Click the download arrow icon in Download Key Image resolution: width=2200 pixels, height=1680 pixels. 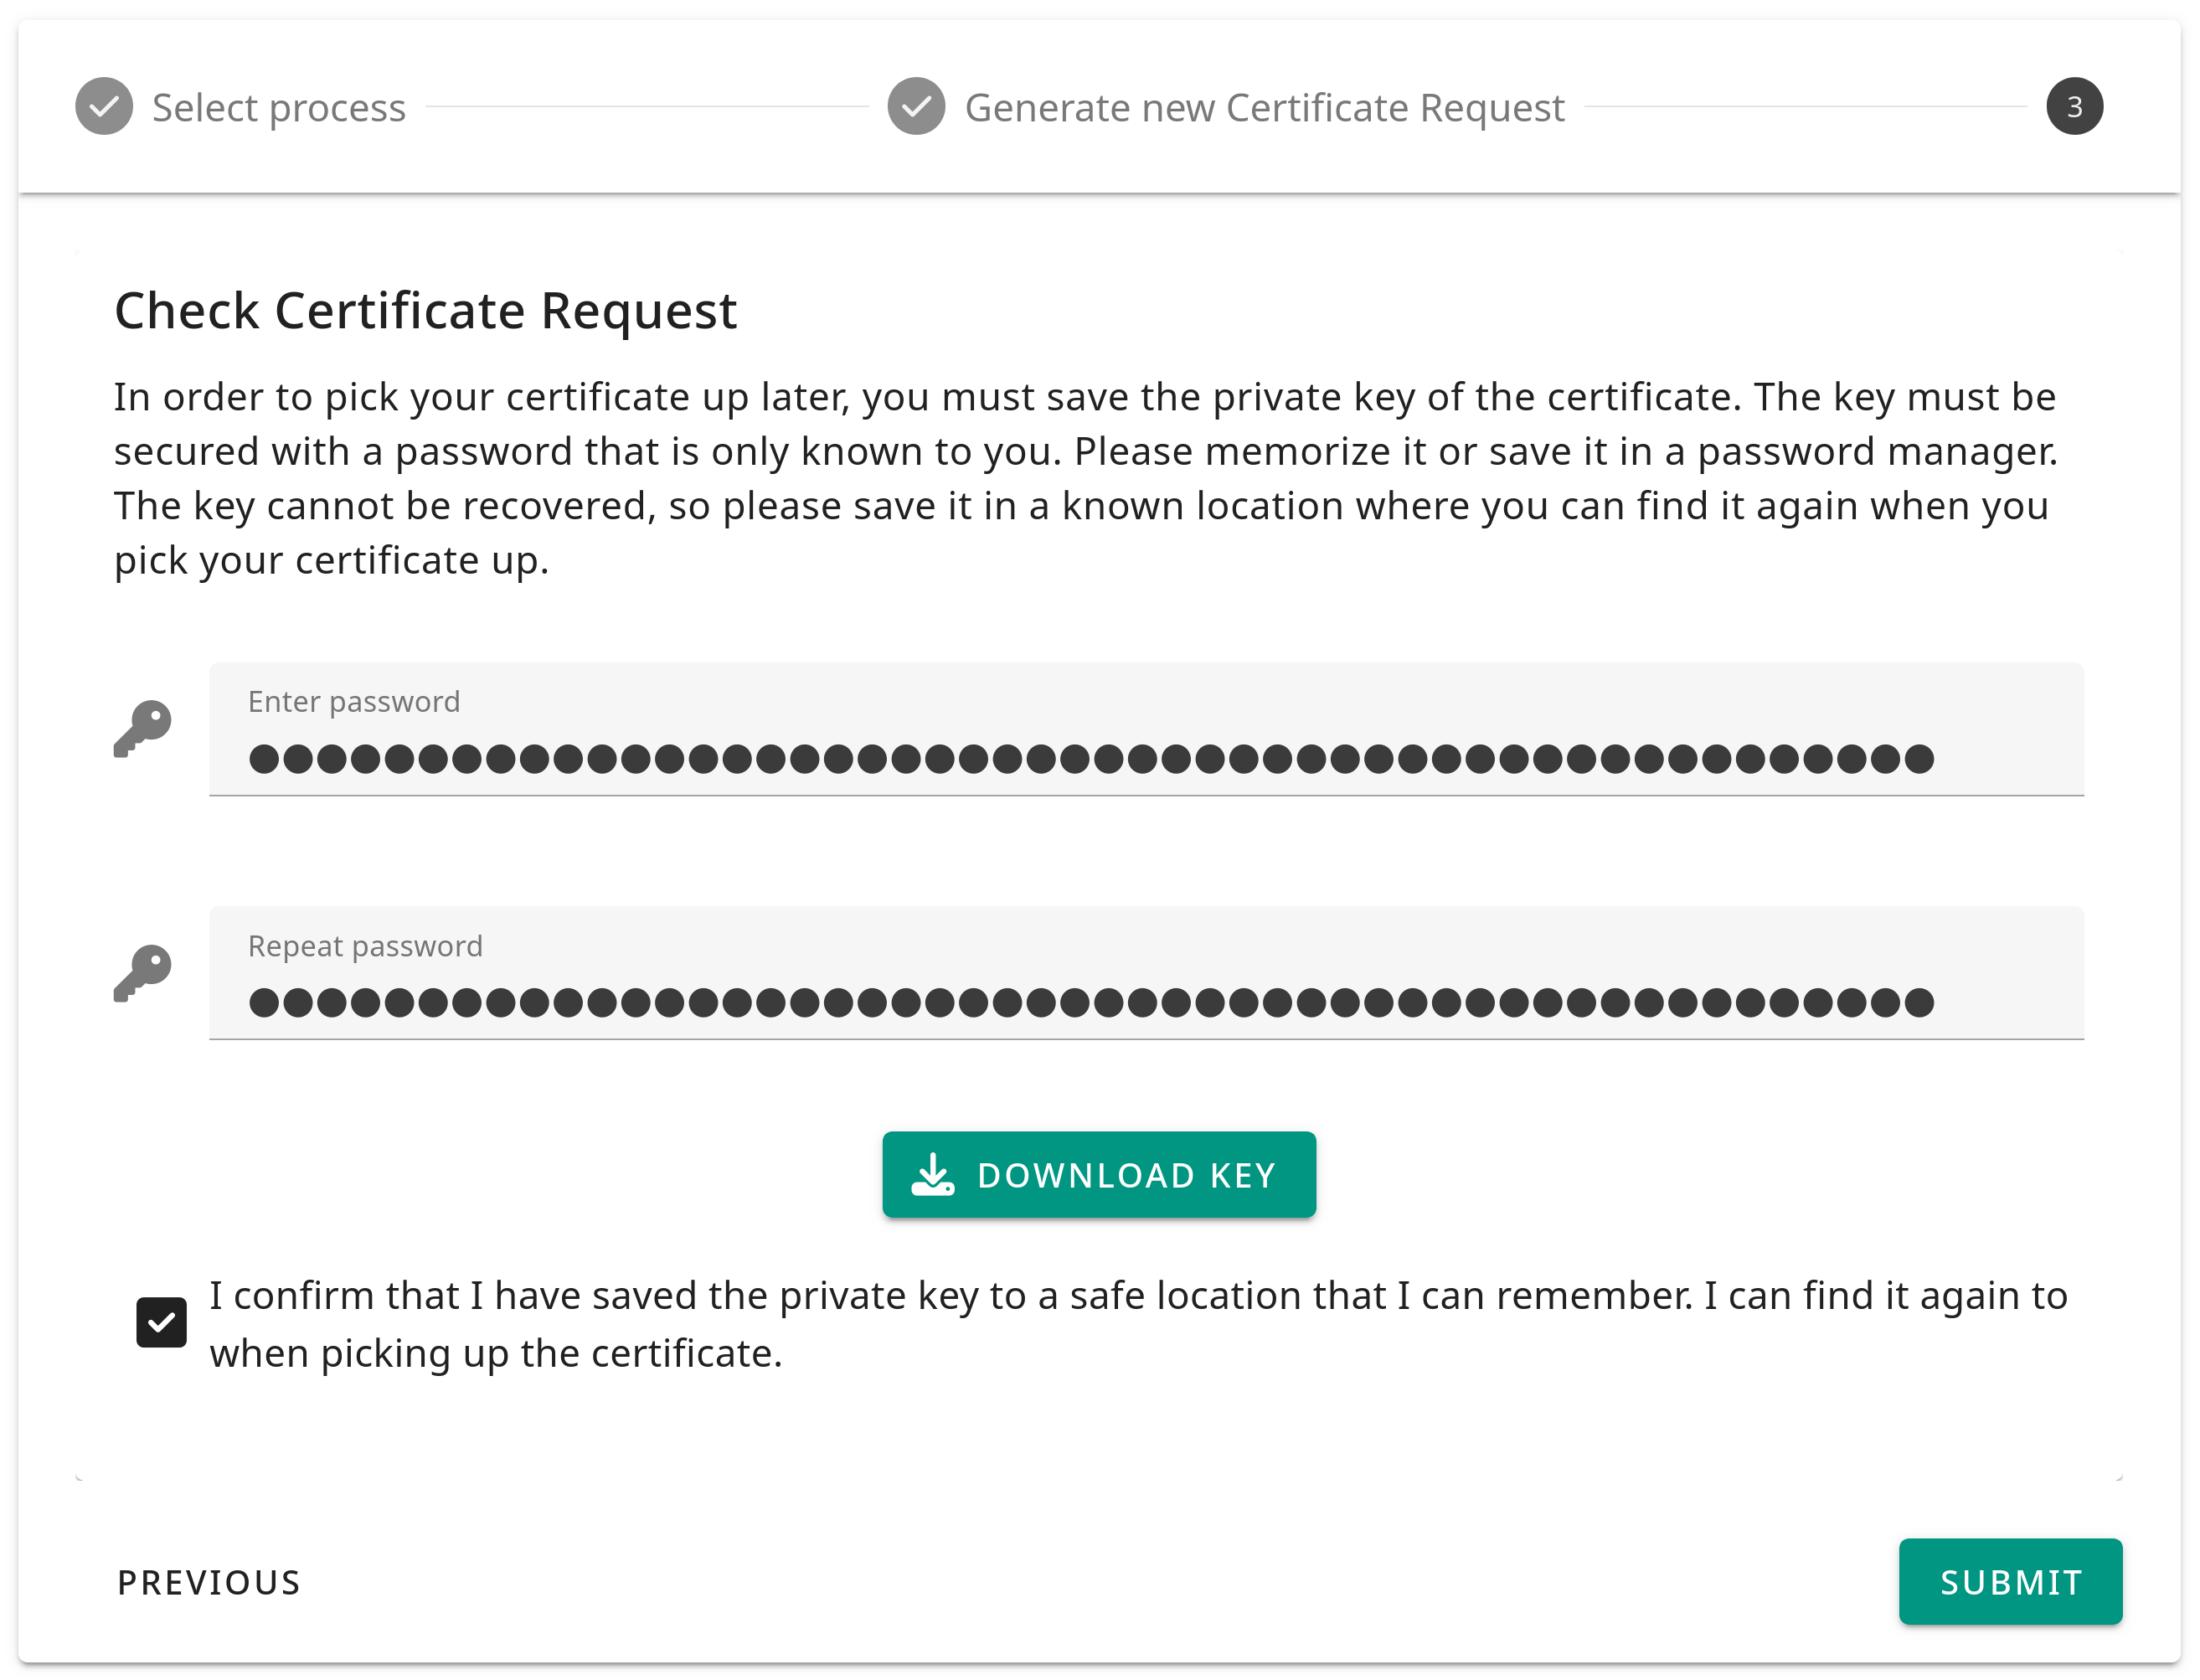pyautogui.click(x=933, y=1175)
